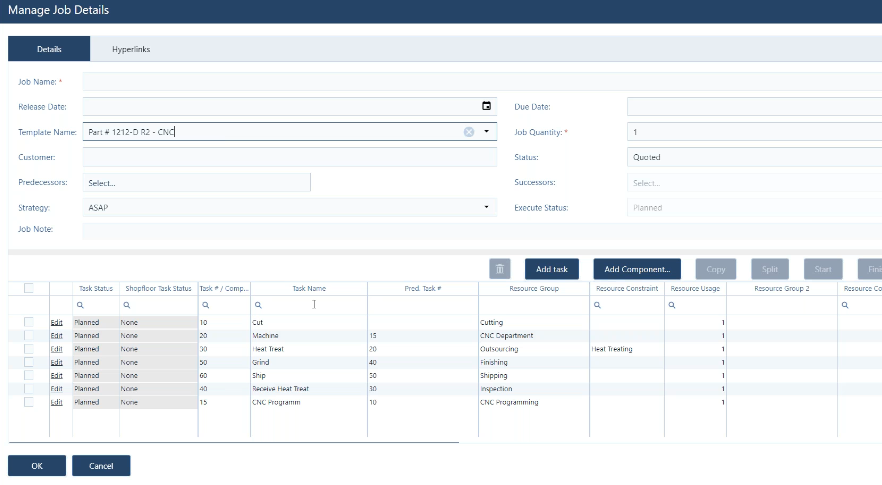Screen dimensions: 882x485
Task: Select the Shipping resource group cell
Action: tap(534, 375)
